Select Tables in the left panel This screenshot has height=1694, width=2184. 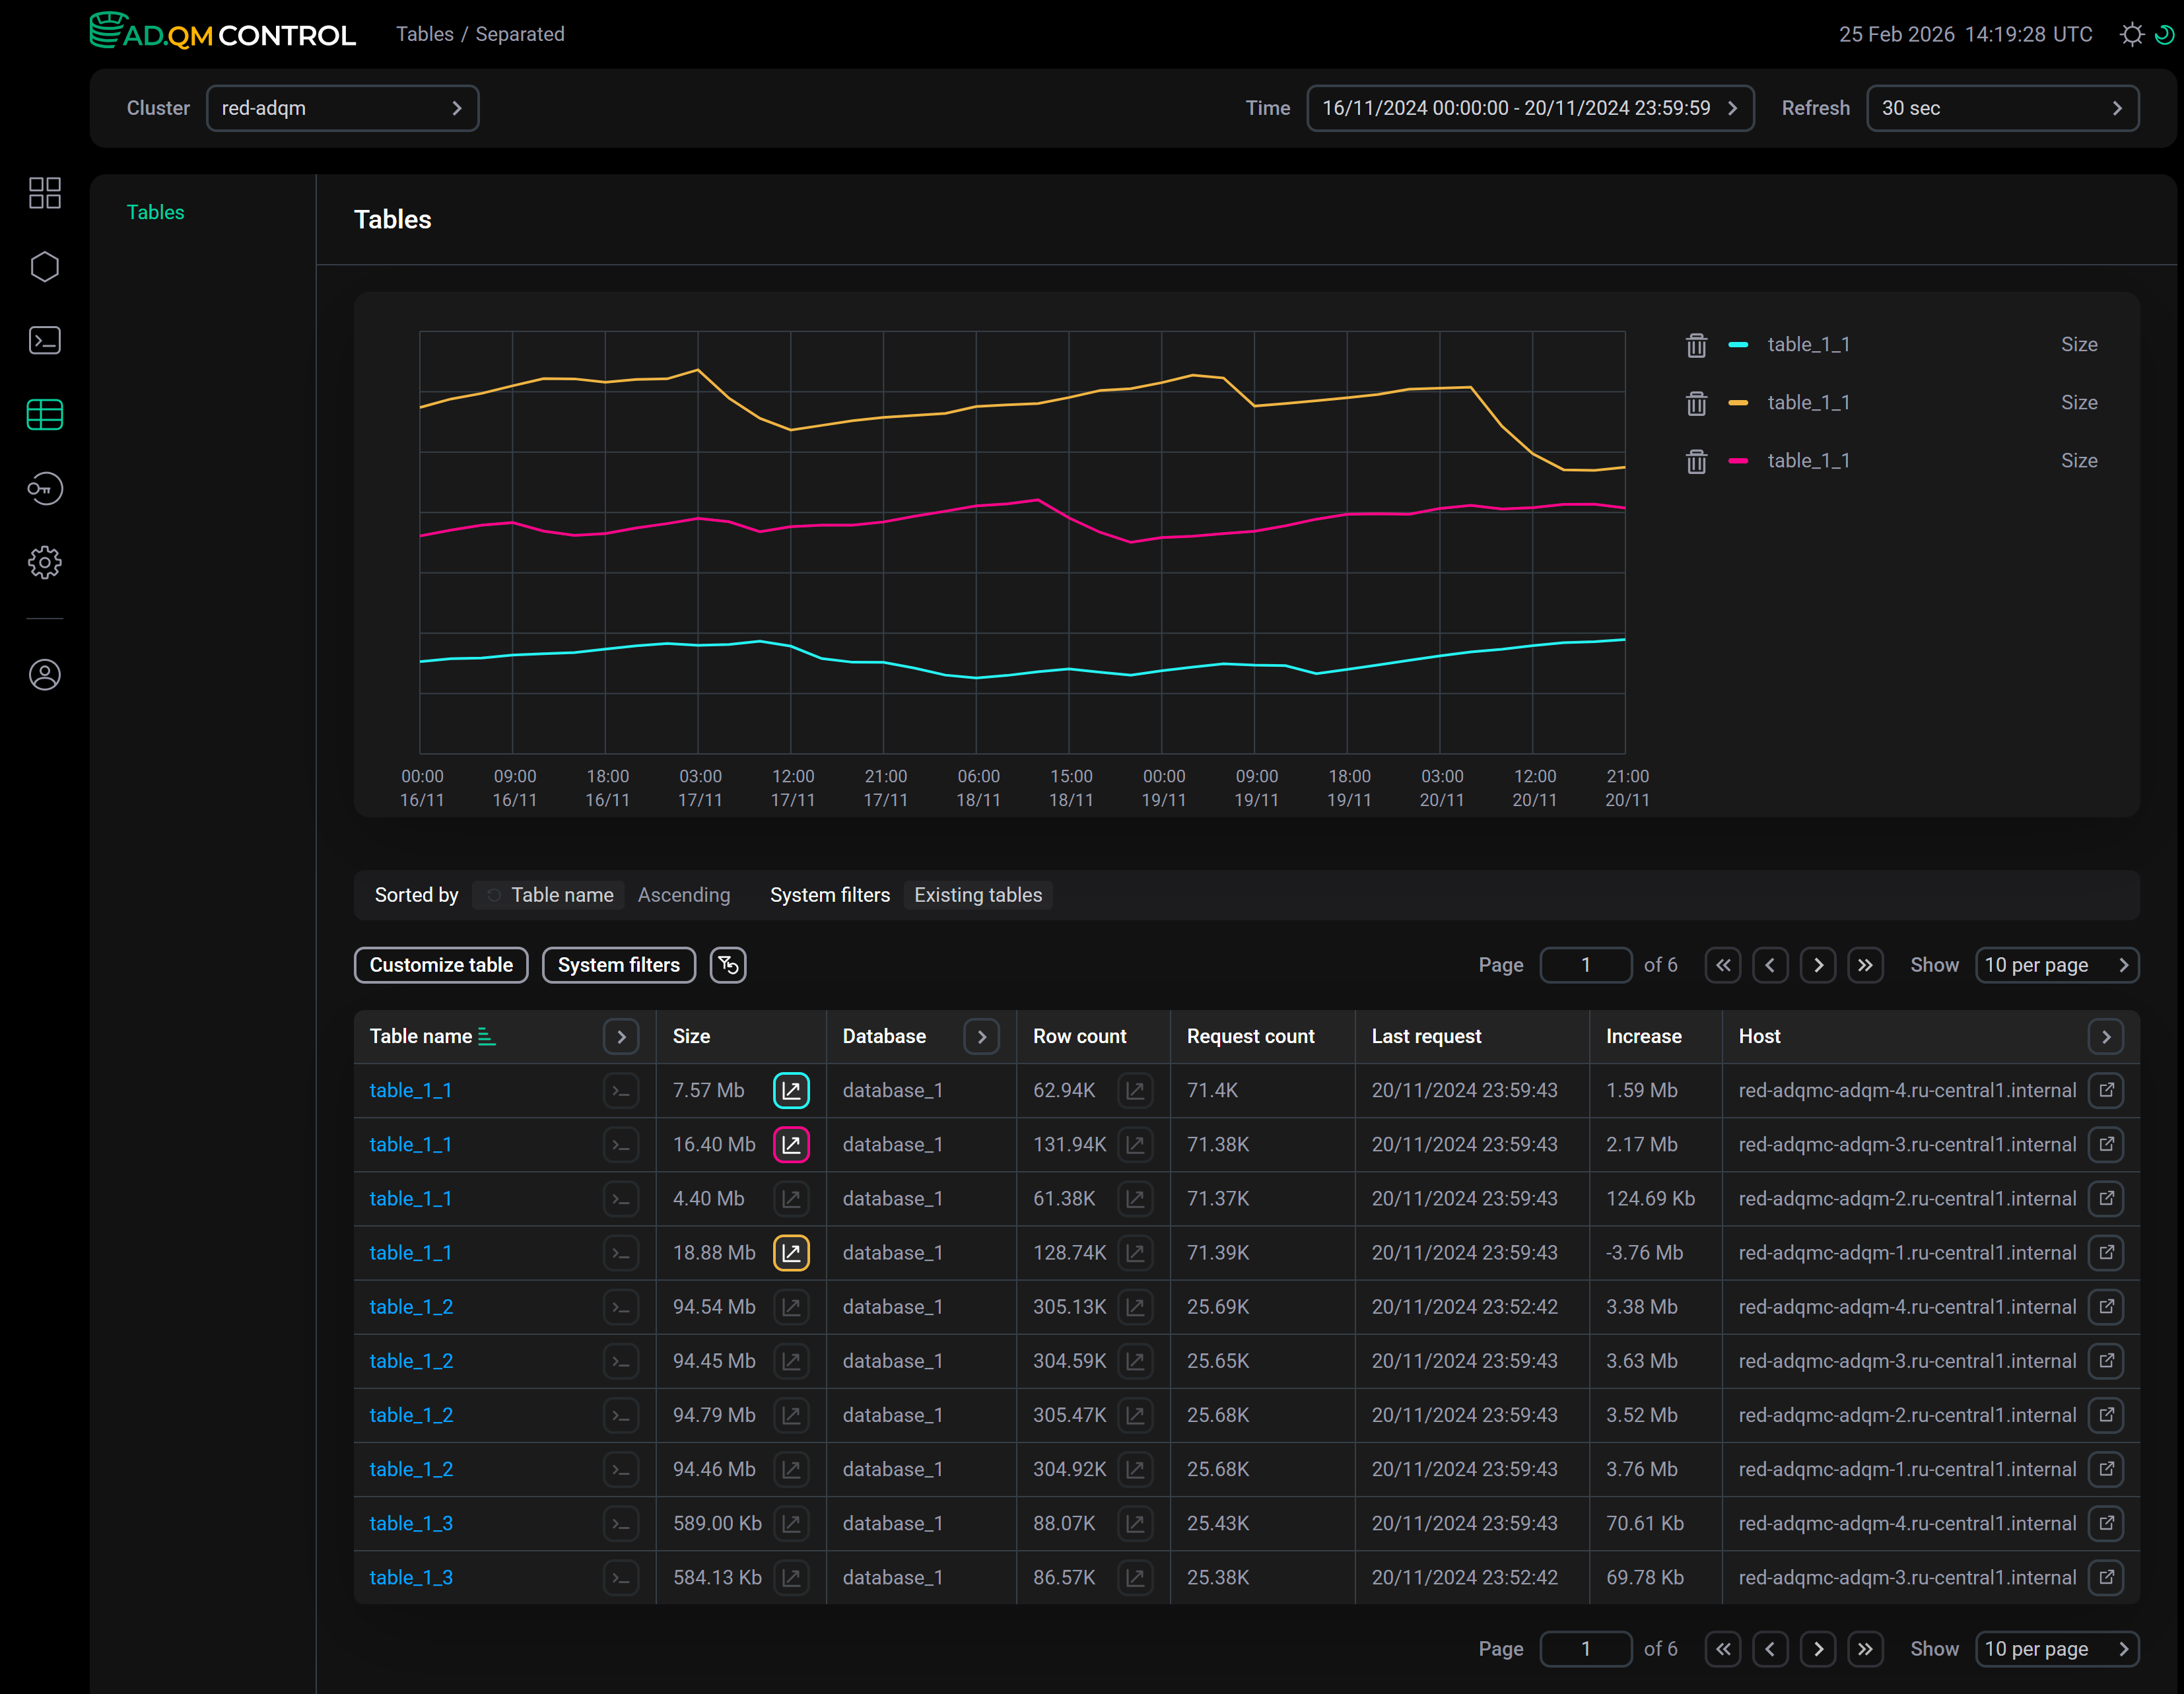coord(155,212)
